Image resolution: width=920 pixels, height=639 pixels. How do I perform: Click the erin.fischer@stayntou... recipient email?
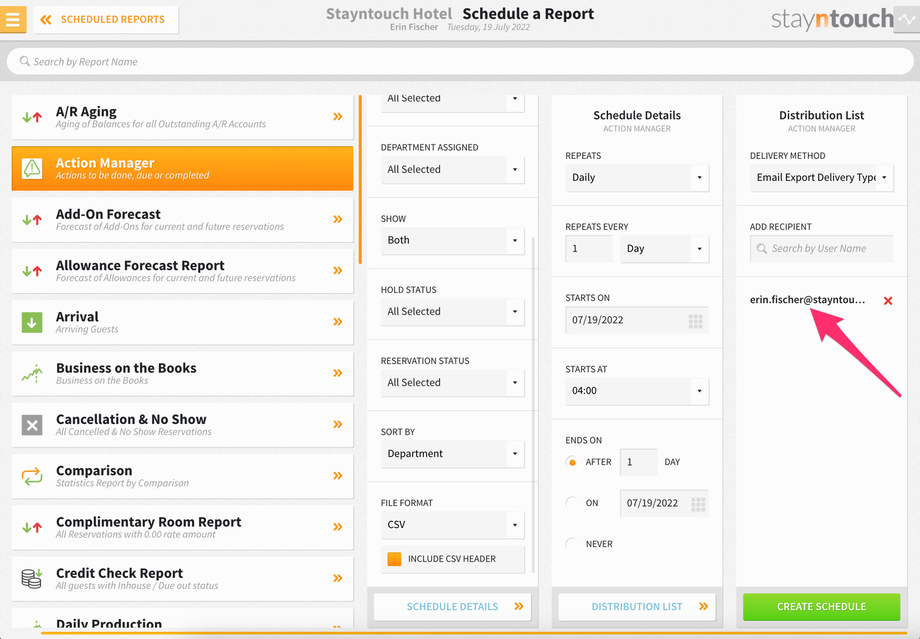coord(807,300)
